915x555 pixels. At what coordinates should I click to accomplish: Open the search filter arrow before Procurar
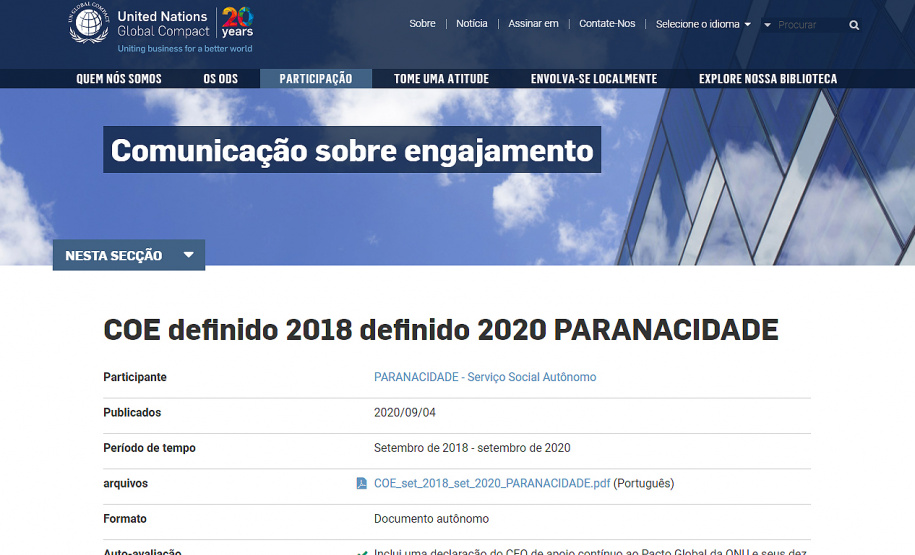767,25
